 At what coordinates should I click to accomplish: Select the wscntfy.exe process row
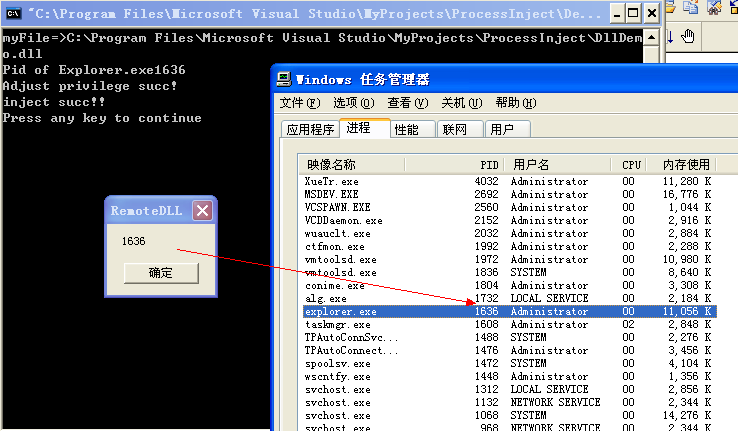[509, 376]
